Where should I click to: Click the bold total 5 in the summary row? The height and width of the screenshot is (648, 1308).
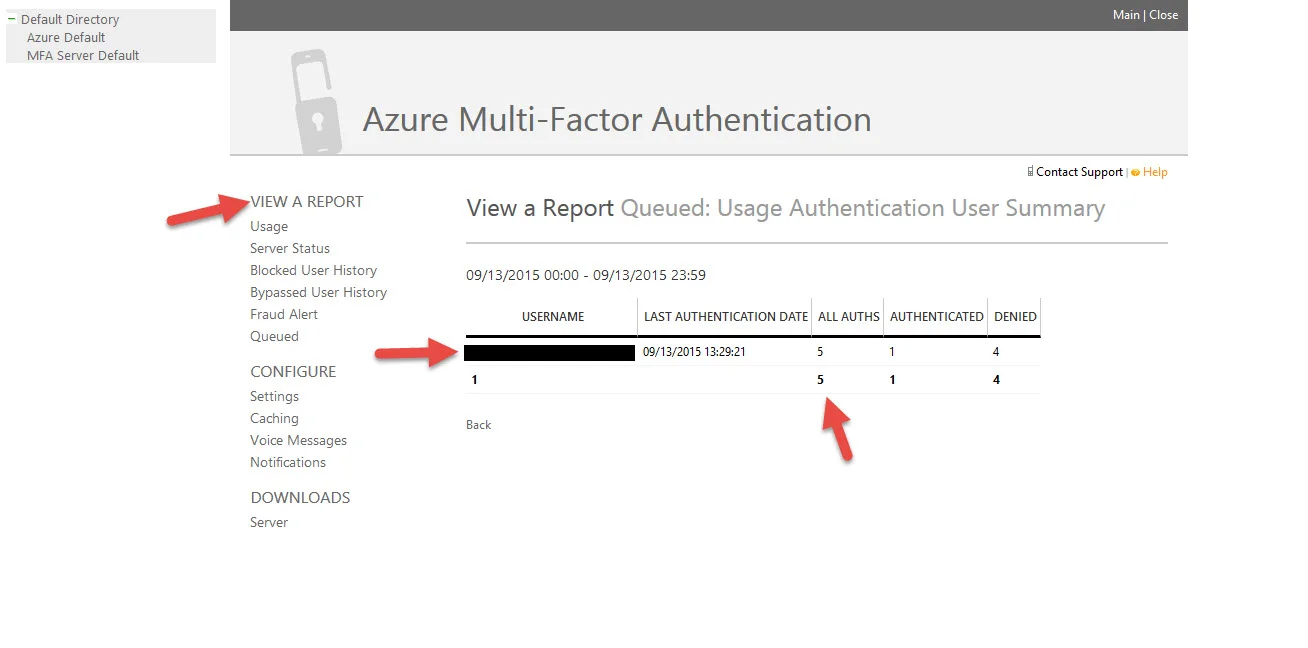(821, 380)
